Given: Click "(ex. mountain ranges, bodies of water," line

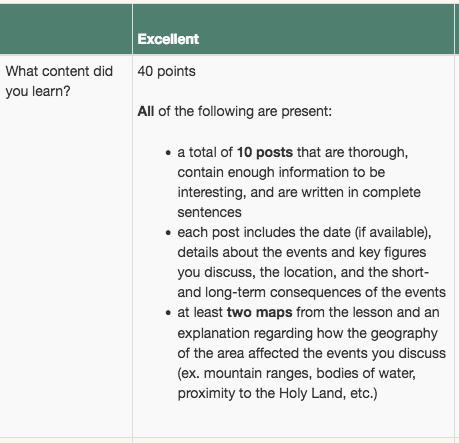Looking at the screenshot, I should 297,373.
